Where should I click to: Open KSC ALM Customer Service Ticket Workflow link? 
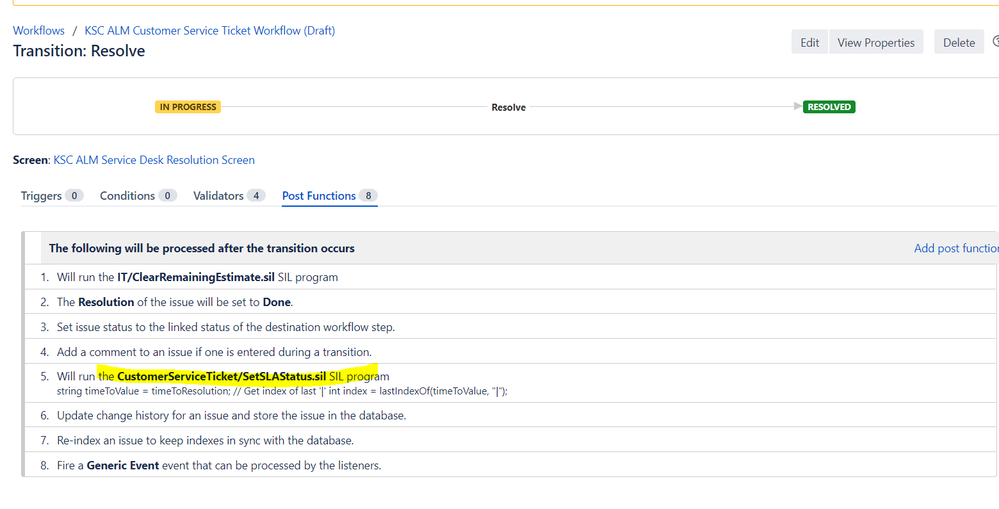(x=210, y=31)
